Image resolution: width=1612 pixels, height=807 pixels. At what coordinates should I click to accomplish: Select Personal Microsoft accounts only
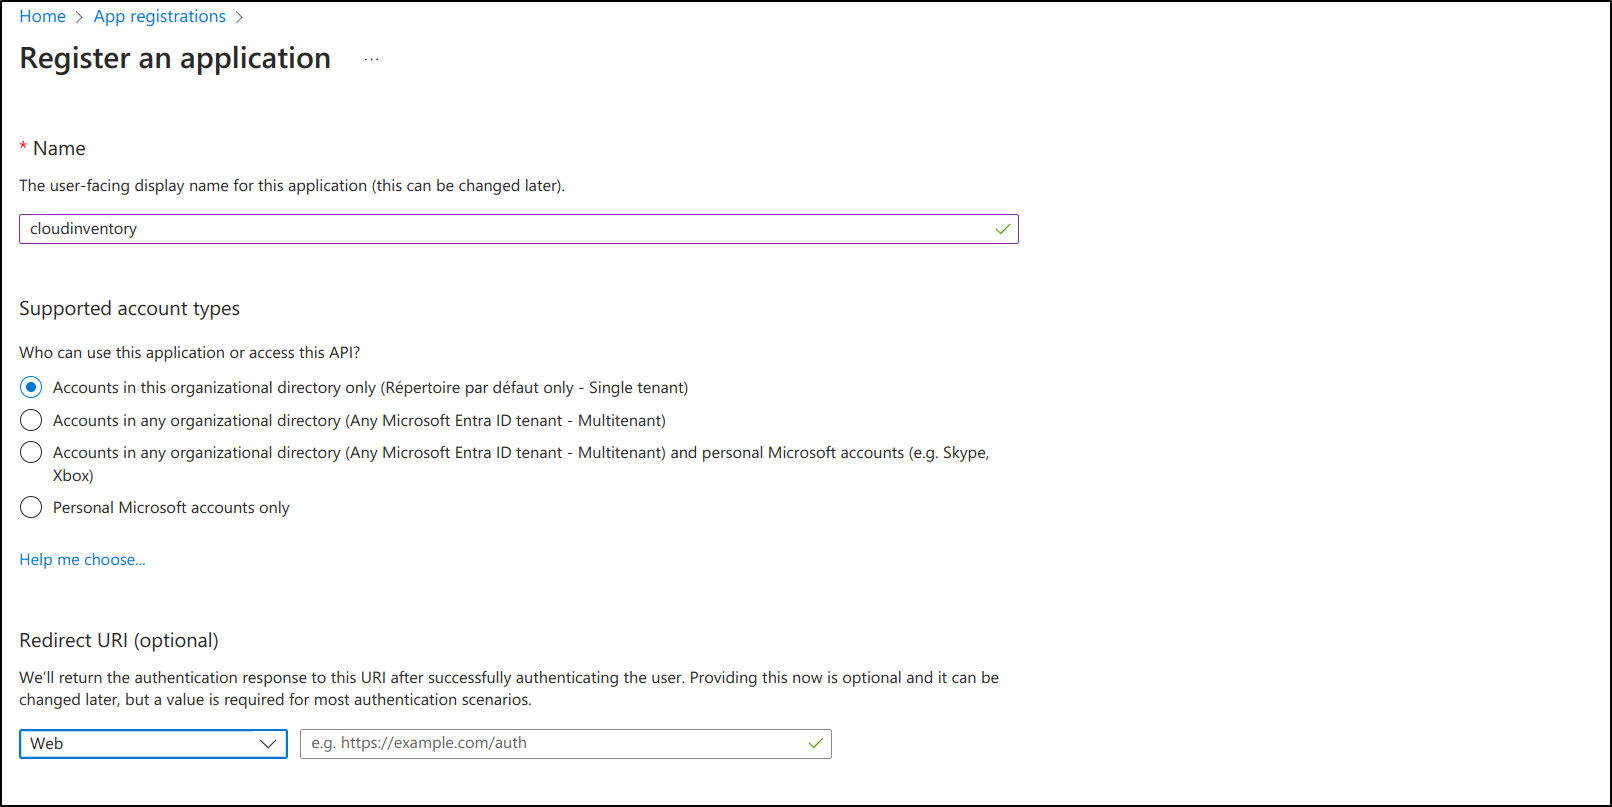pos(31,508)
